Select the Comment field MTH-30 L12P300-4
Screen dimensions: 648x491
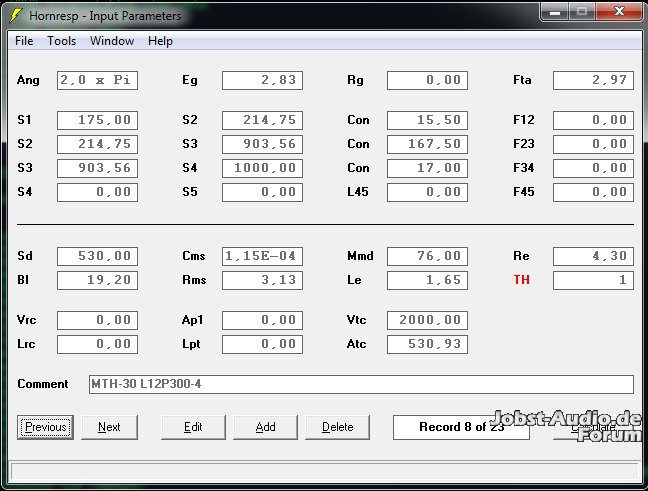coord(360,384)
